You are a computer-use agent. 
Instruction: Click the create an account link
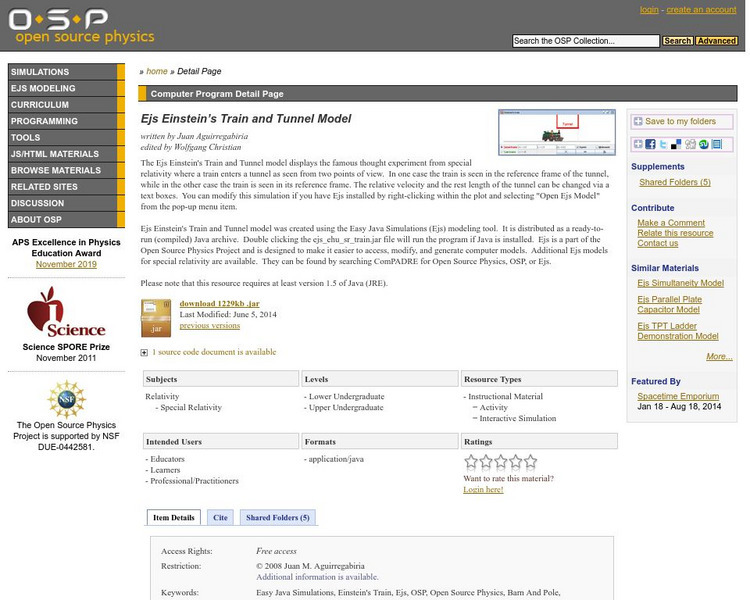701,10
